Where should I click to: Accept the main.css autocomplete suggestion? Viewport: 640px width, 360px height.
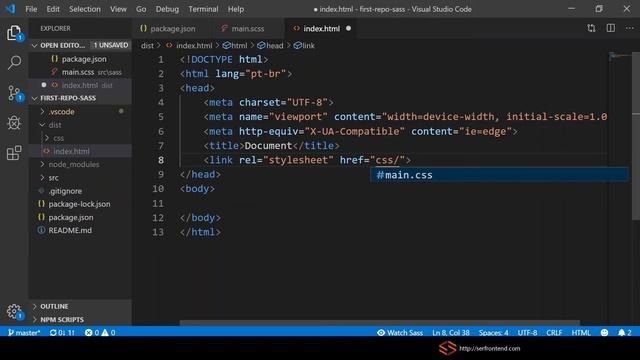point(499,175)
